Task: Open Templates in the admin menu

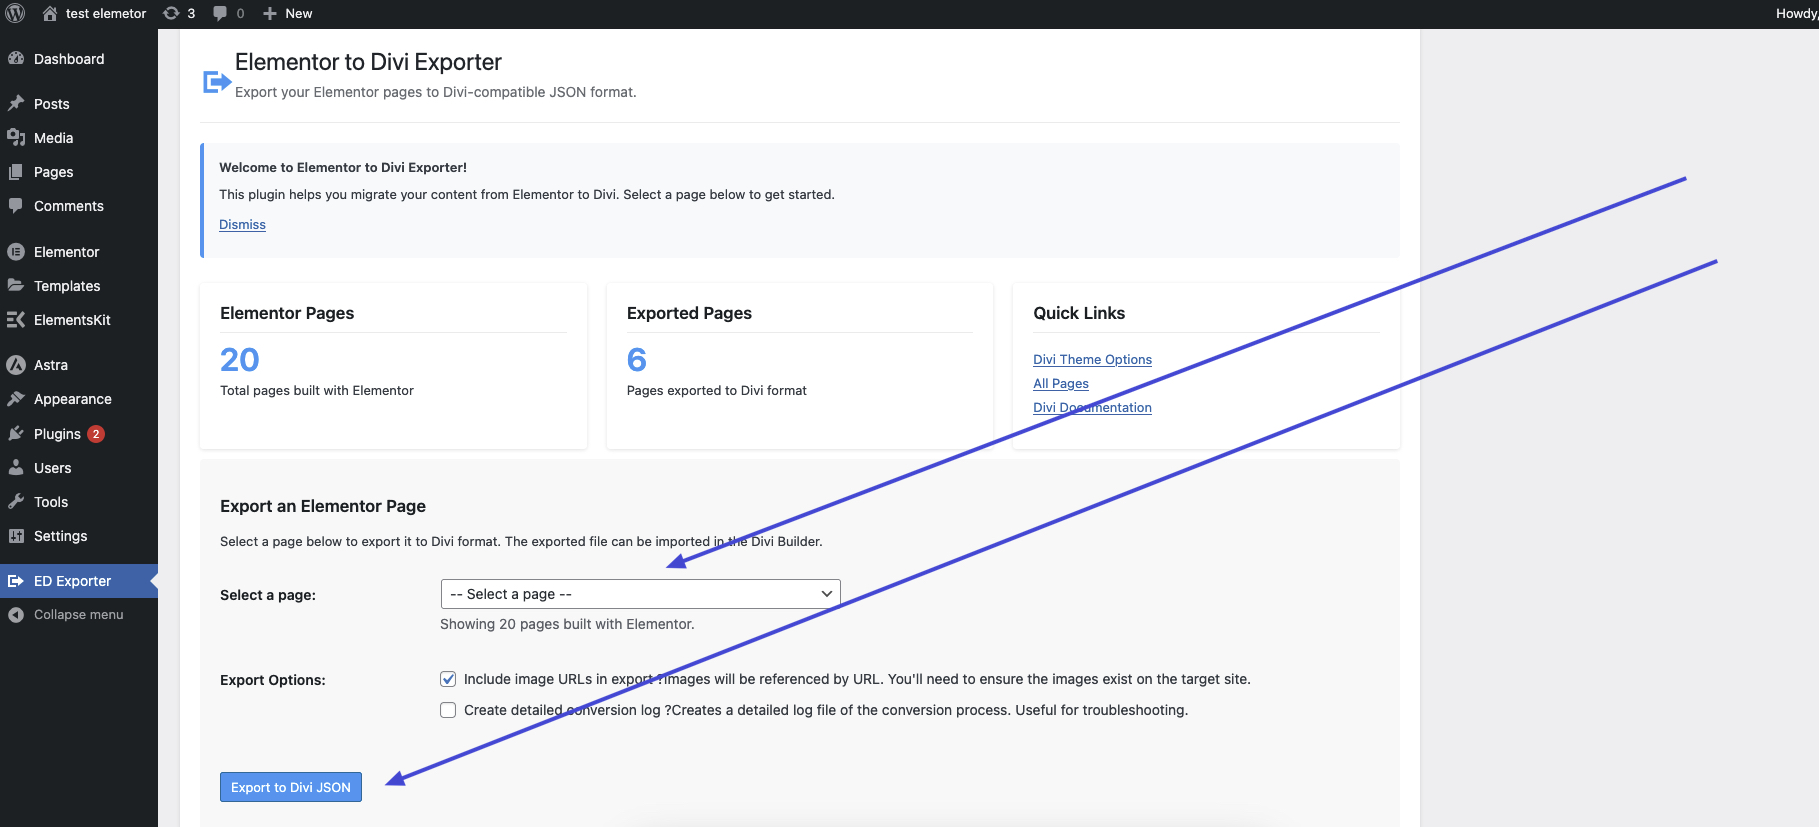Action: click(67, 286)
